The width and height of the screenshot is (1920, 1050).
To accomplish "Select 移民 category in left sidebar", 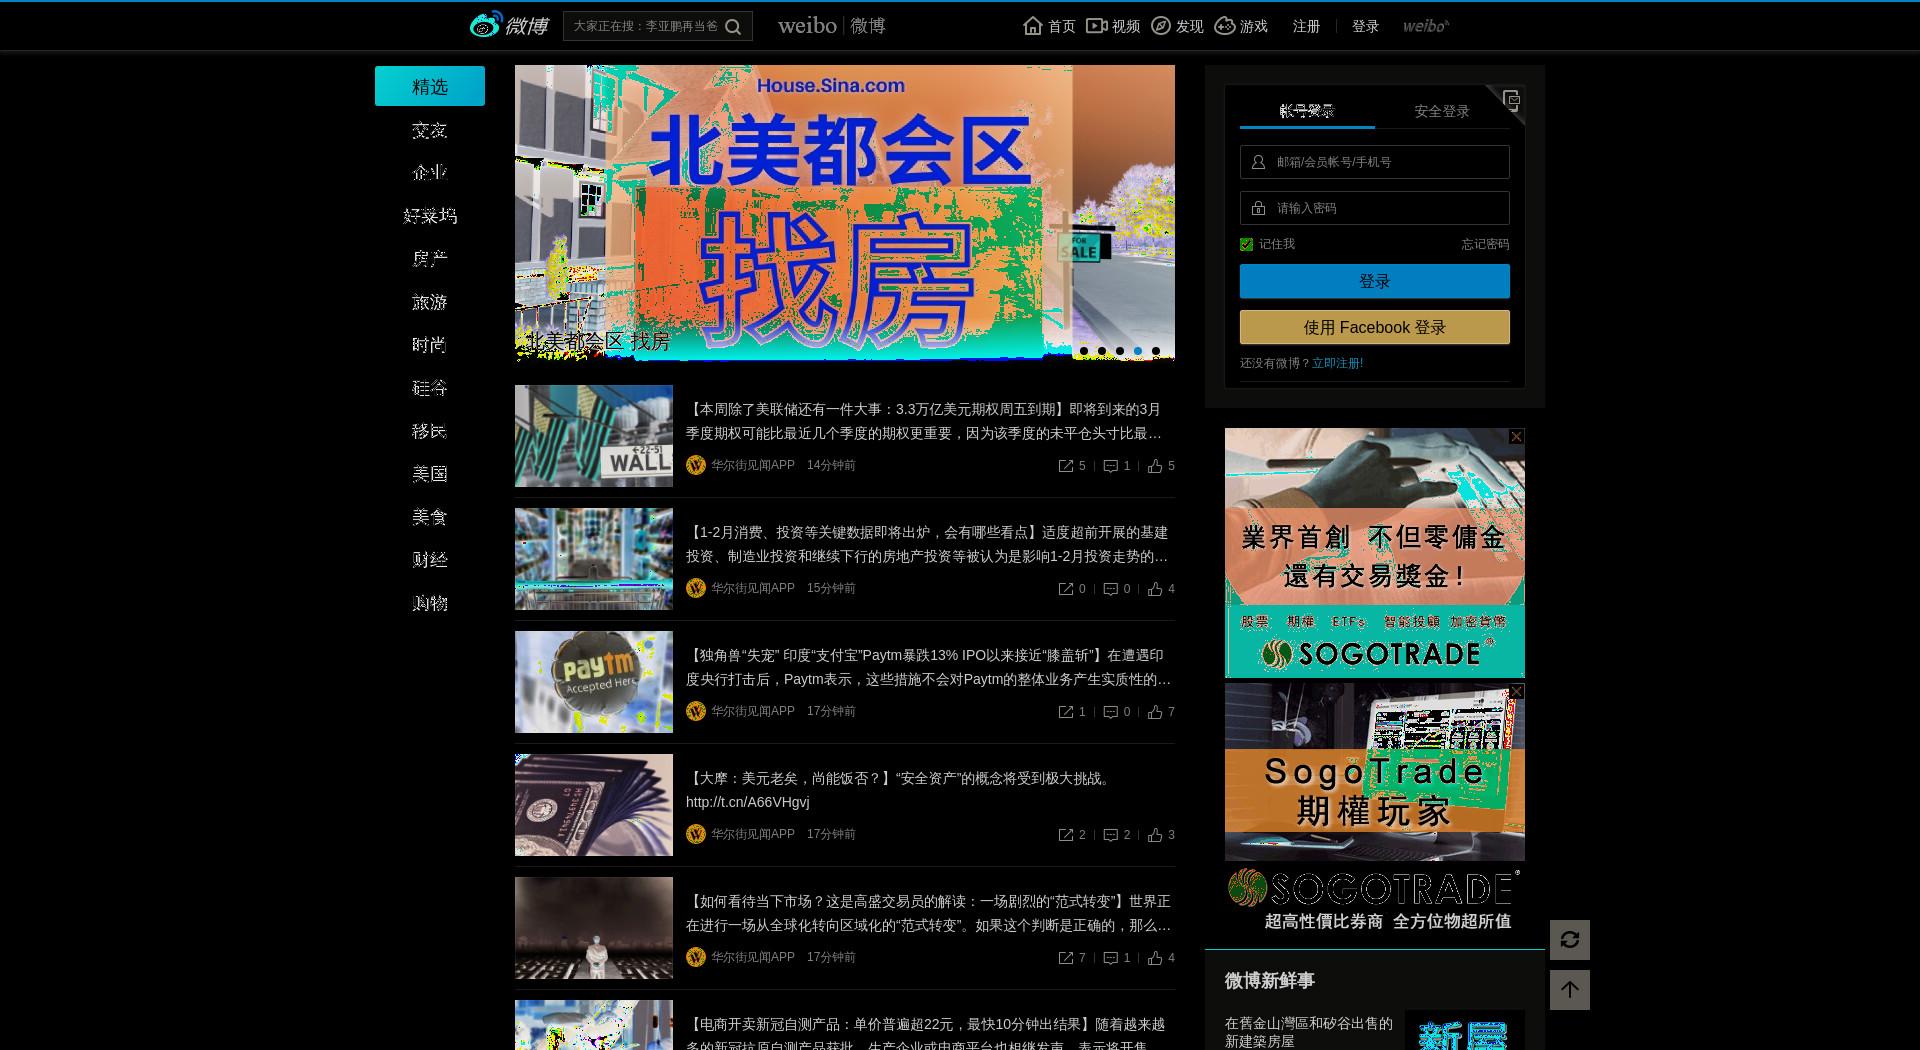I will [x=430, y=431].
